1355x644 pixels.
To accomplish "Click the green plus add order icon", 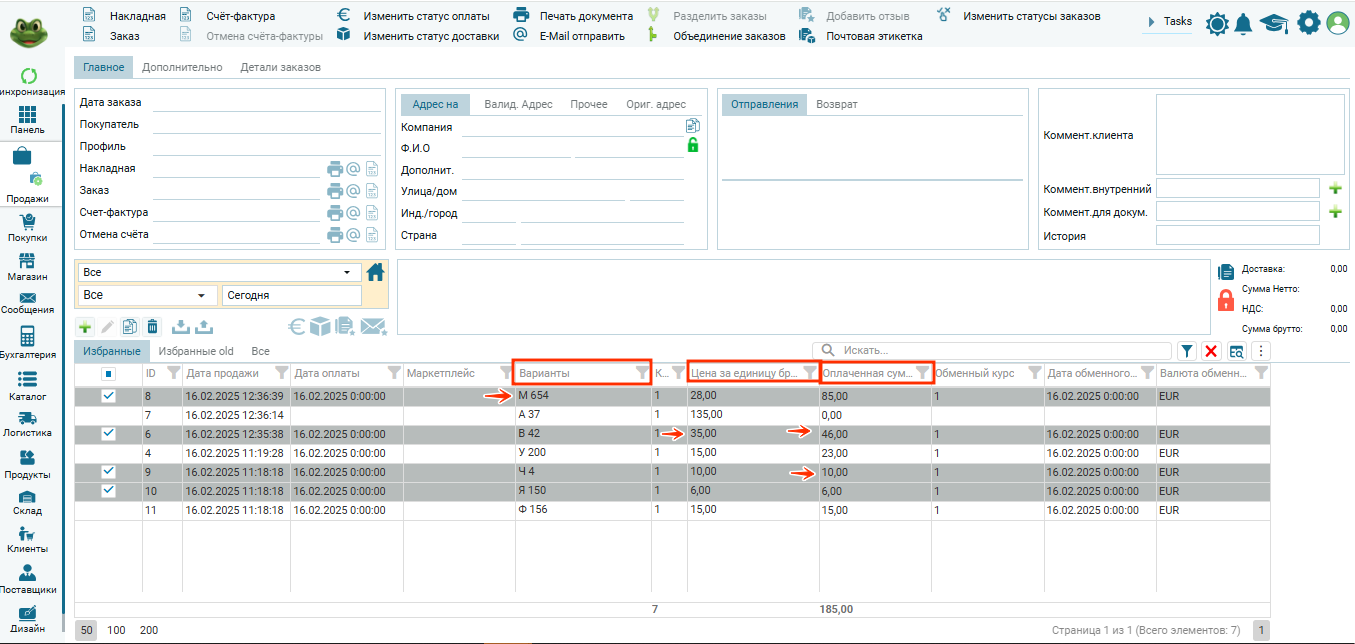I will point(85,327).
